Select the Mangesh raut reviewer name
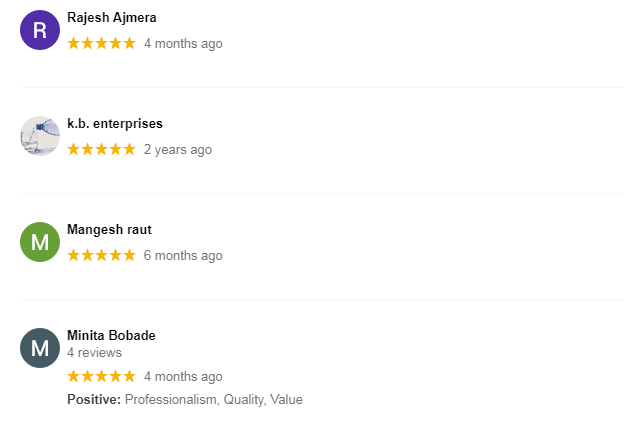Viewport: 624px width, 421px height. [x=109, y=230]
